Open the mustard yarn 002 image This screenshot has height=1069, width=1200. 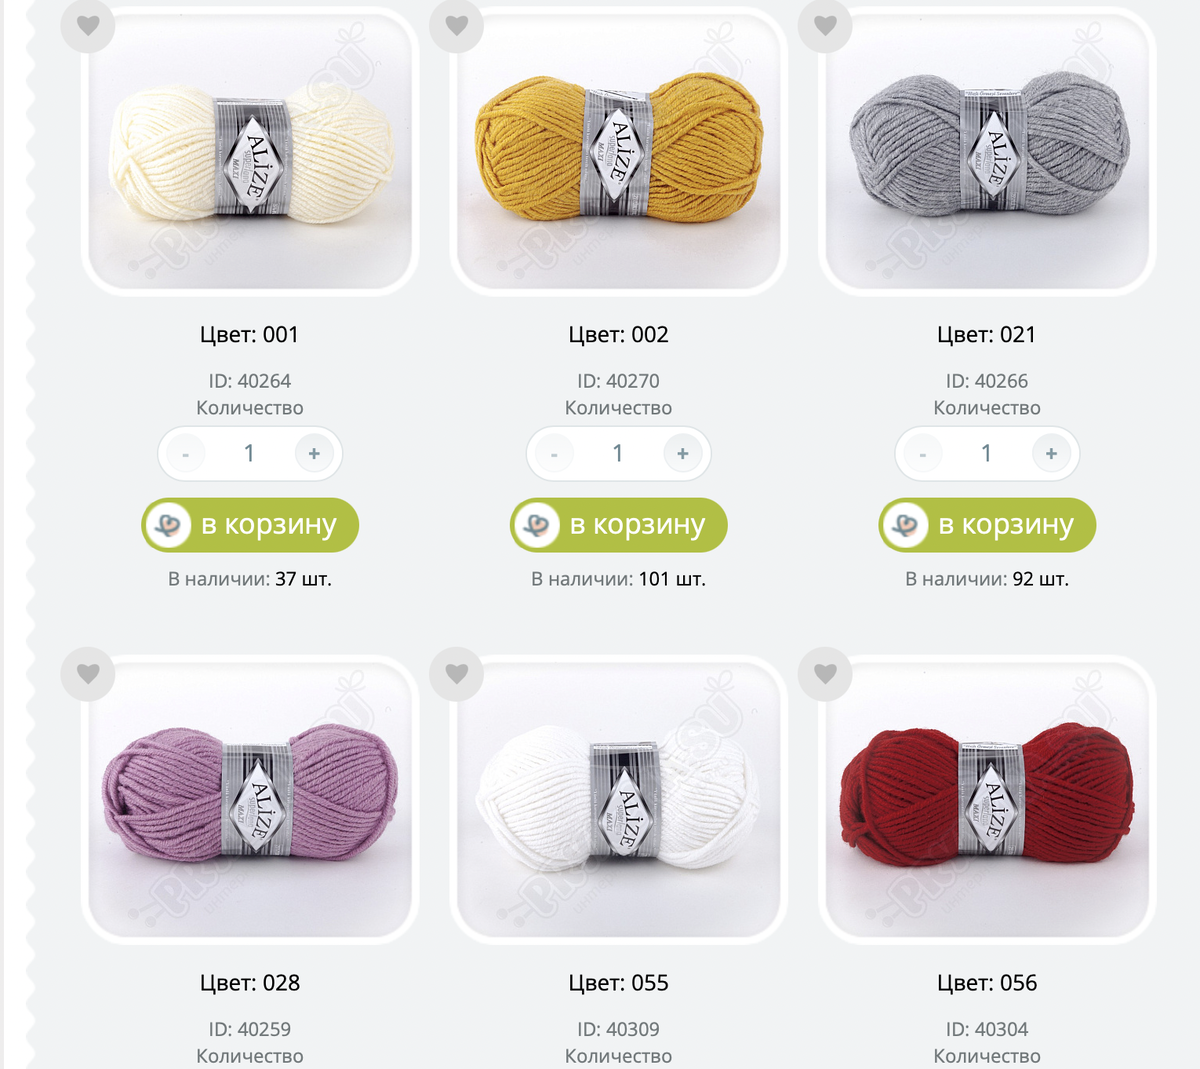[x=619, y=150]
